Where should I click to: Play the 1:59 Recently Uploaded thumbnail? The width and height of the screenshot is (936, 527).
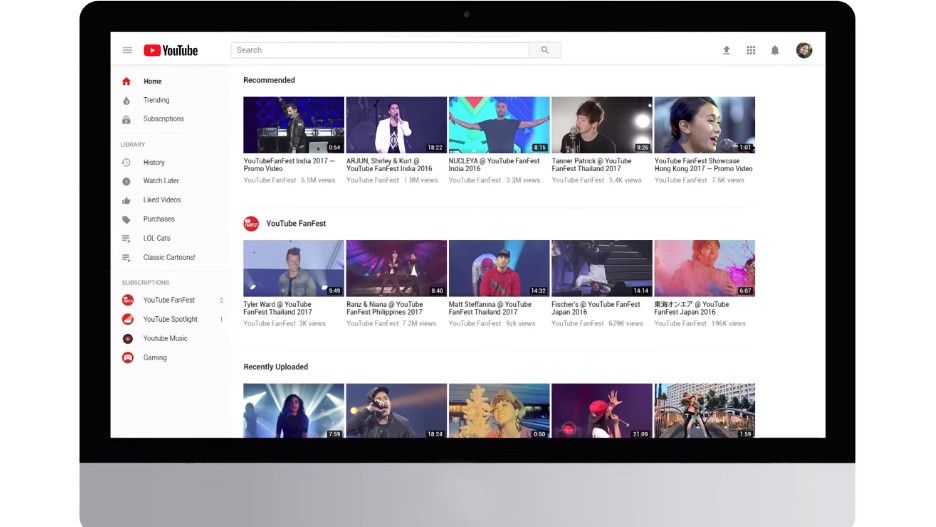pos(704,411)
